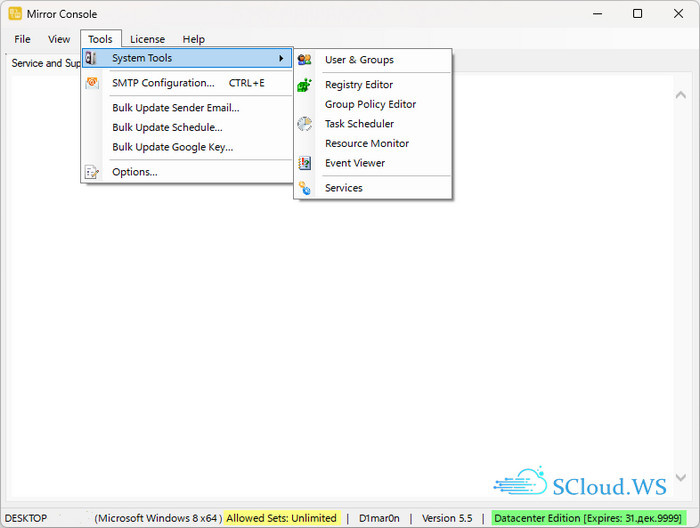The image size is (700, 528).
Task: Open the View menu
Action: point(59,39)
